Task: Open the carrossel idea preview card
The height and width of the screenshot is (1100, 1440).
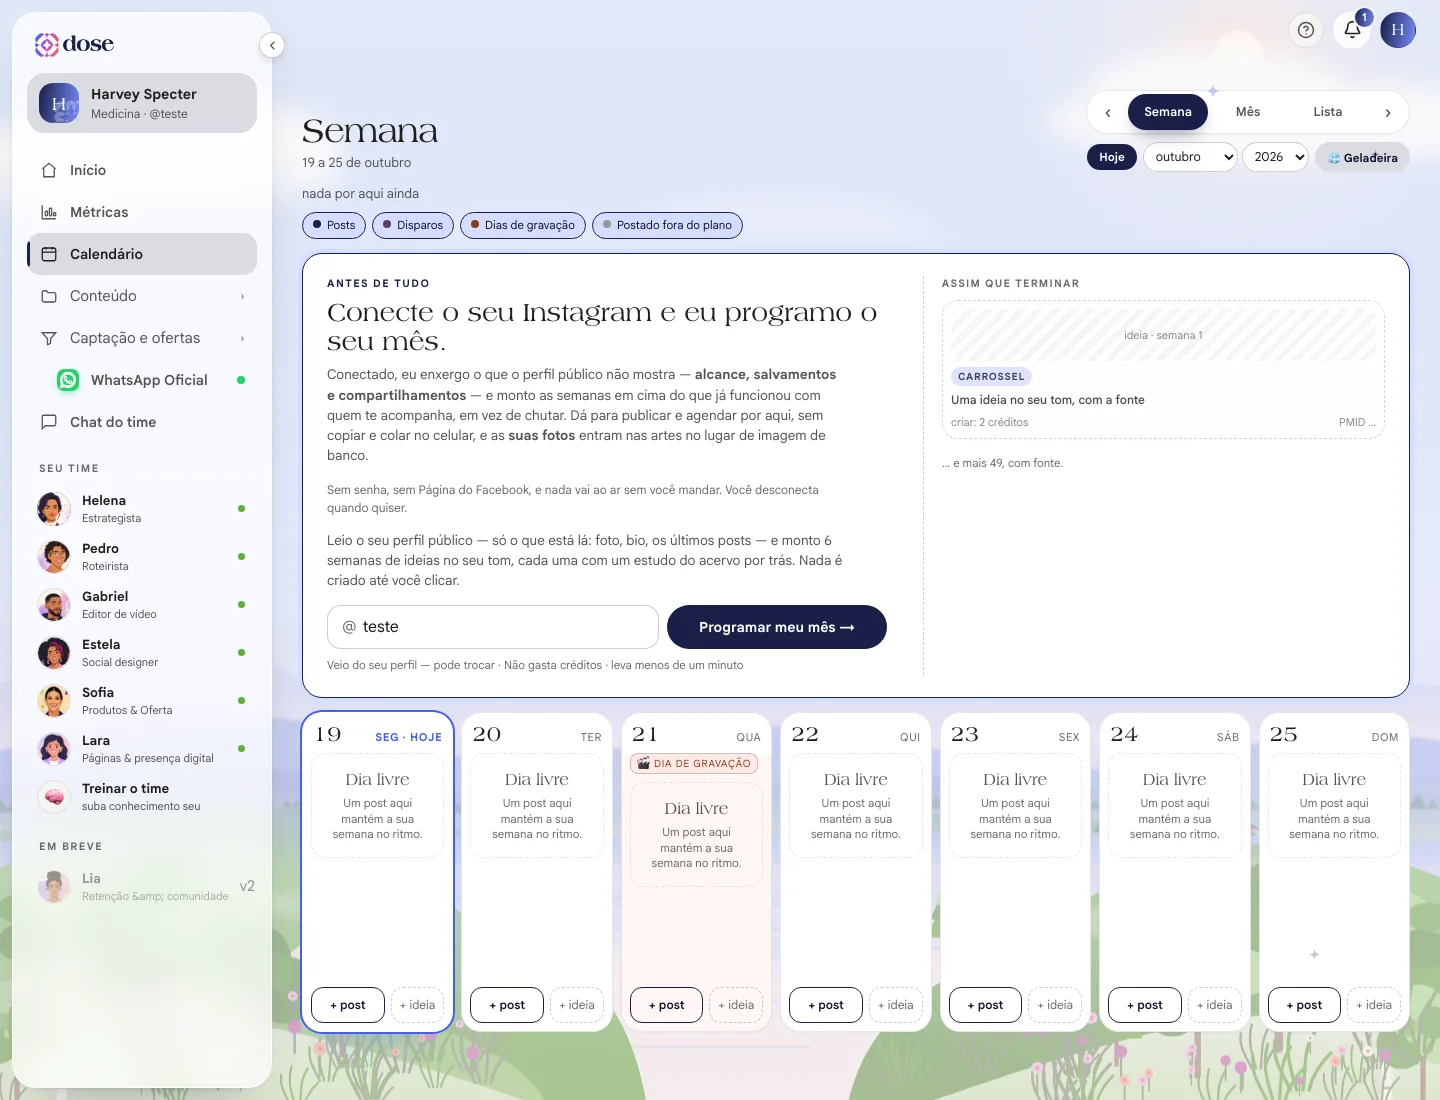Action: (1163, 370)
